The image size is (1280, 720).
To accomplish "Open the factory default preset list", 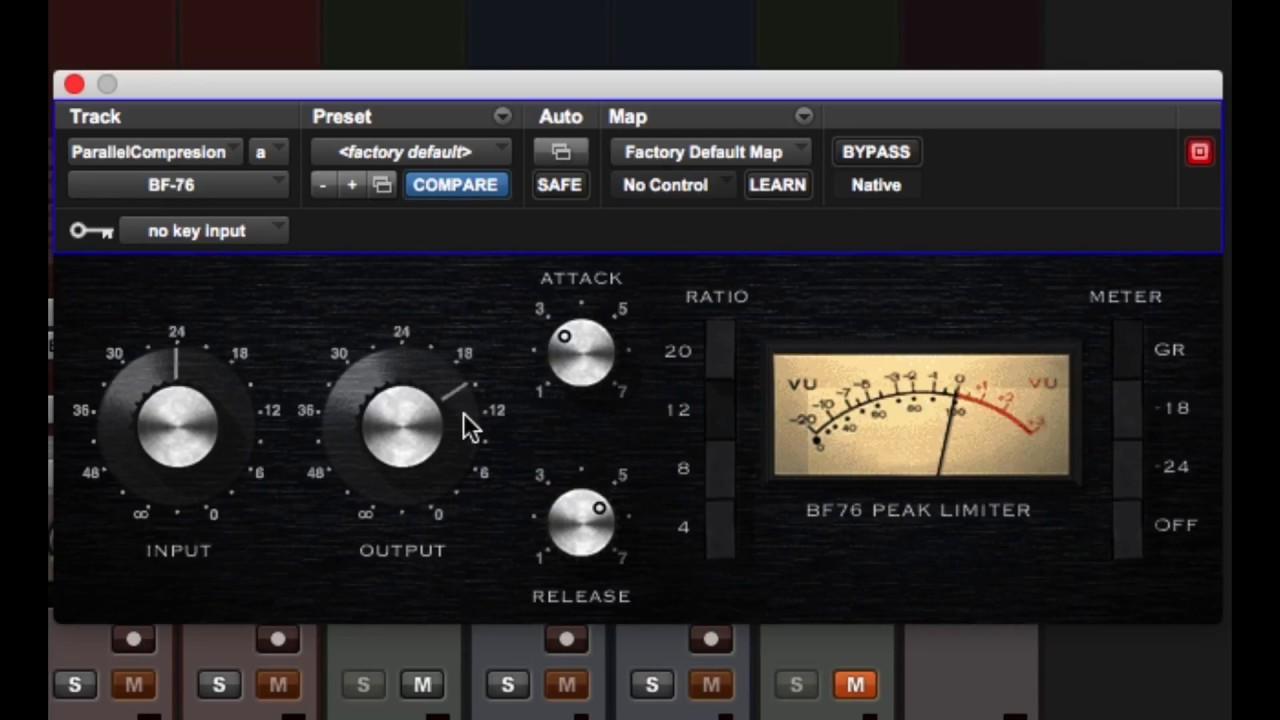I will (x=411, y=152).
